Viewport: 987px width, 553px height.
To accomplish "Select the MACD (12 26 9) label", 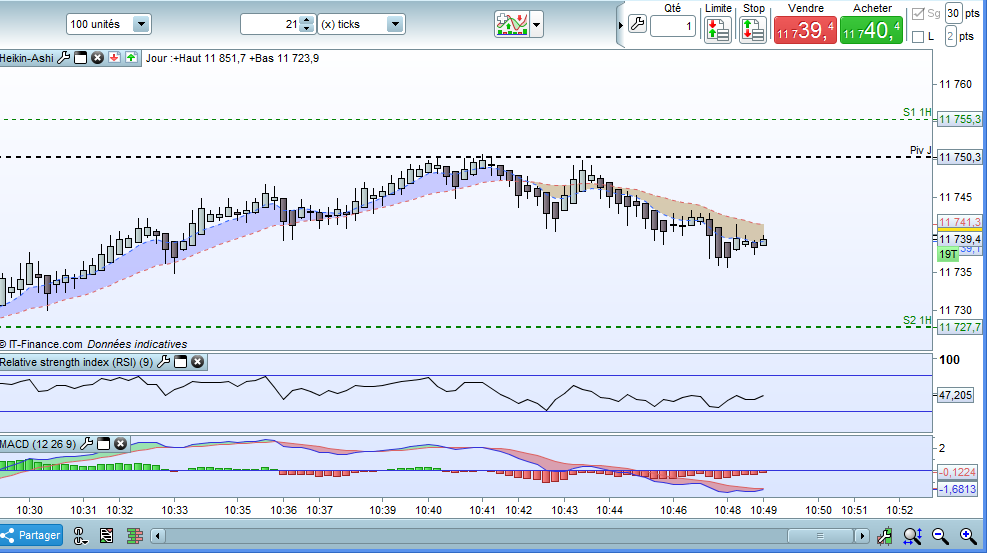I will coord(38,444).
